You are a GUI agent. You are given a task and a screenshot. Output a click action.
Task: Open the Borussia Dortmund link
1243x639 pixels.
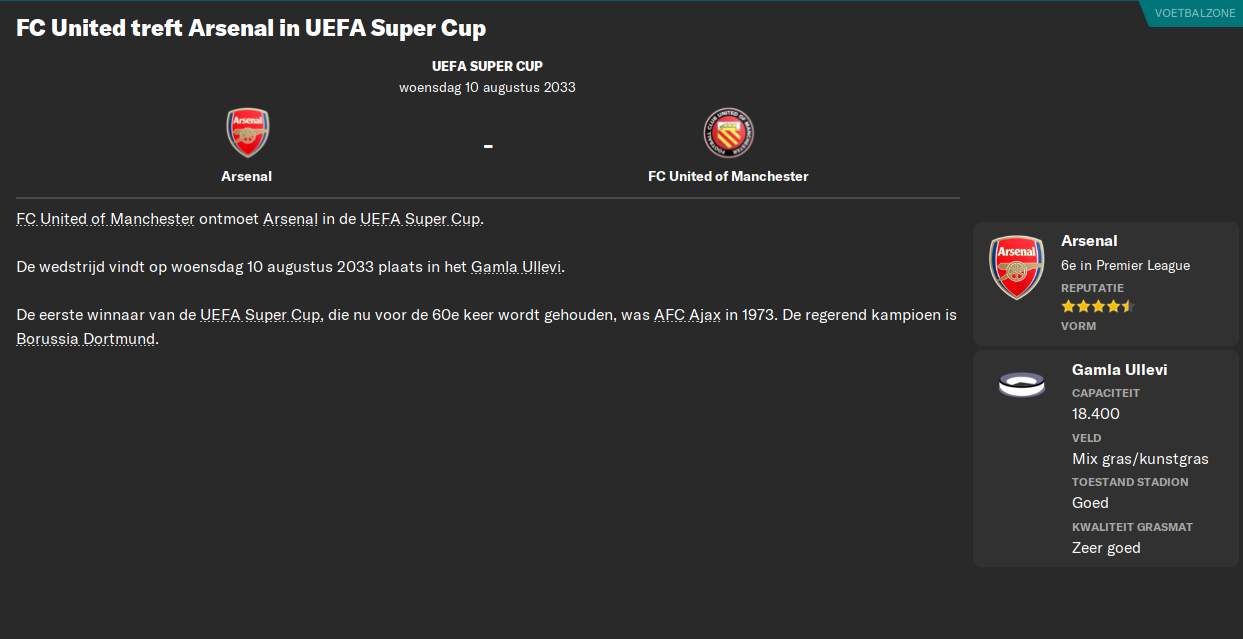pos(83,338)
